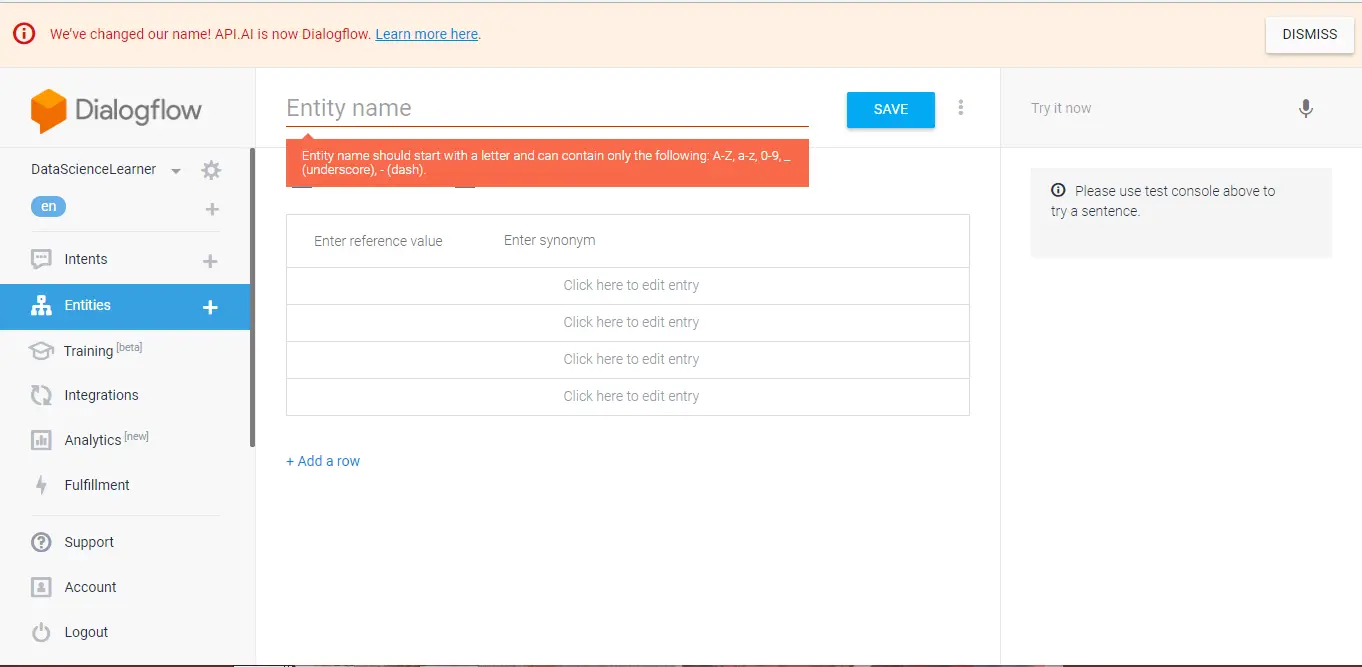
Task: Save the entity with SAVE button
Action: [x=891, y=110]
